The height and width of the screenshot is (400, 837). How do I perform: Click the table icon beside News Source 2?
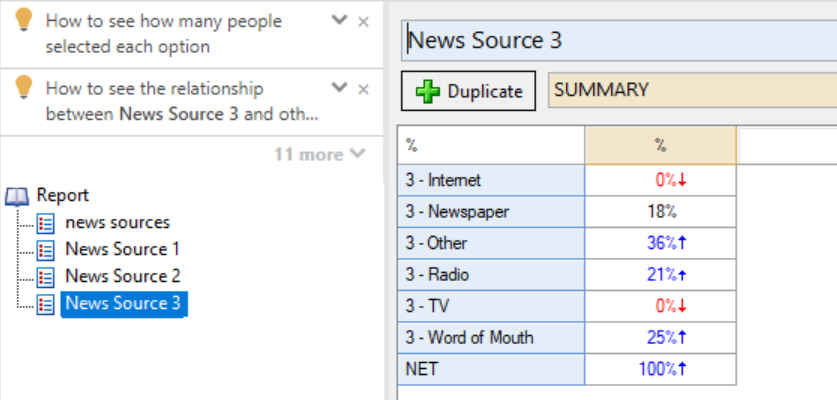click(x=46, y=276)
